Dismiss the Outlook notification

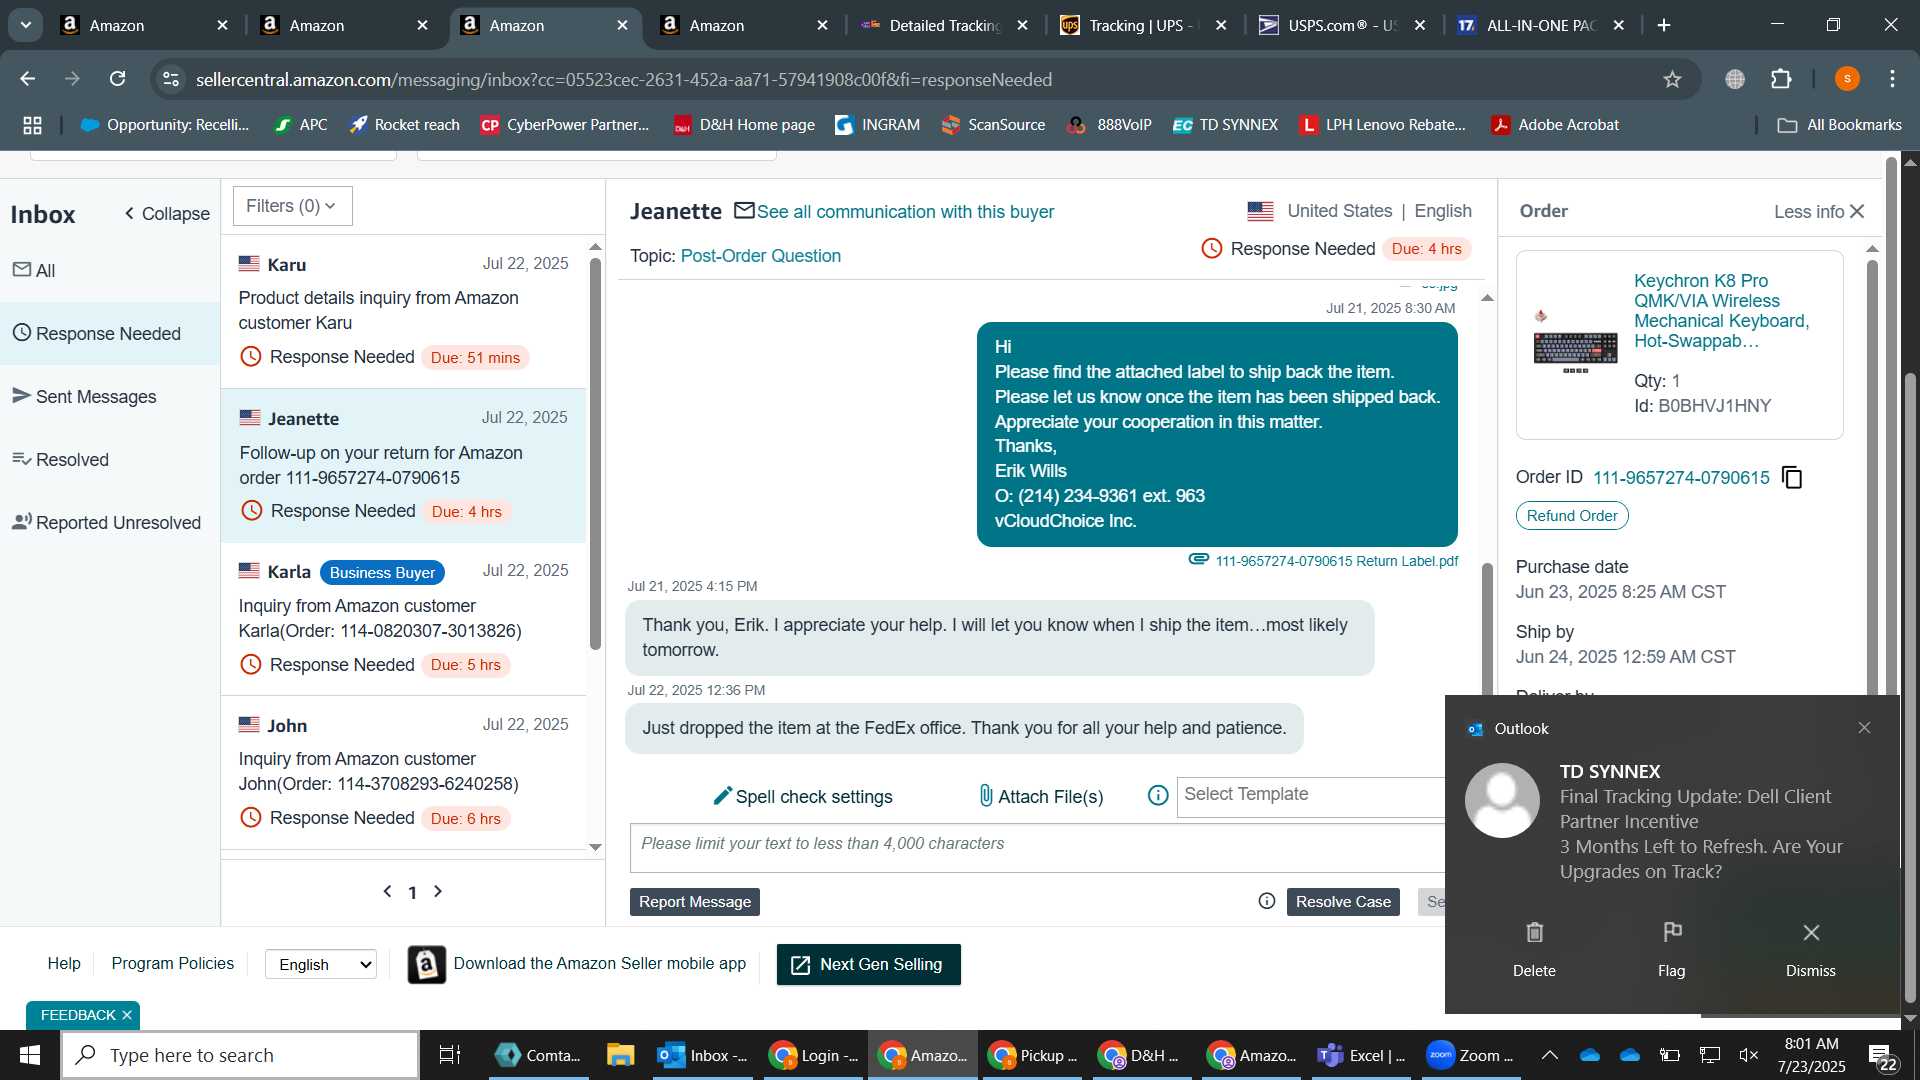click(x=1811, y=948)
